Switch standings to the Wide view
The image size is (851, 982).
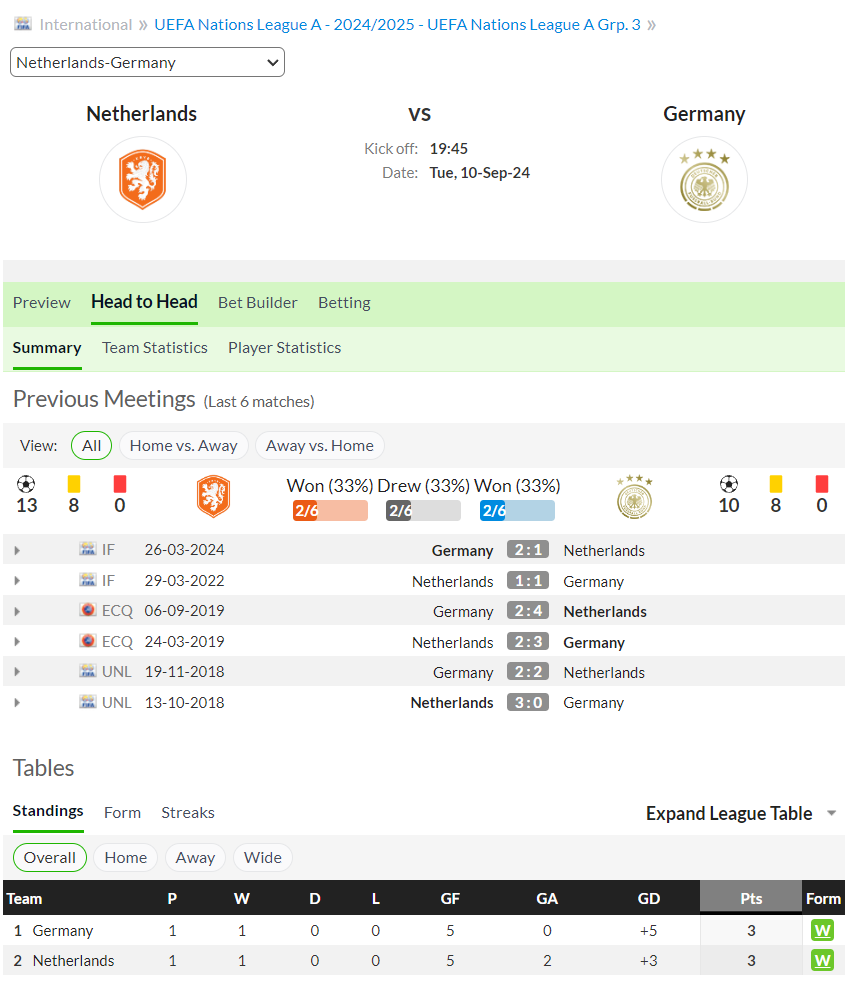262,857
